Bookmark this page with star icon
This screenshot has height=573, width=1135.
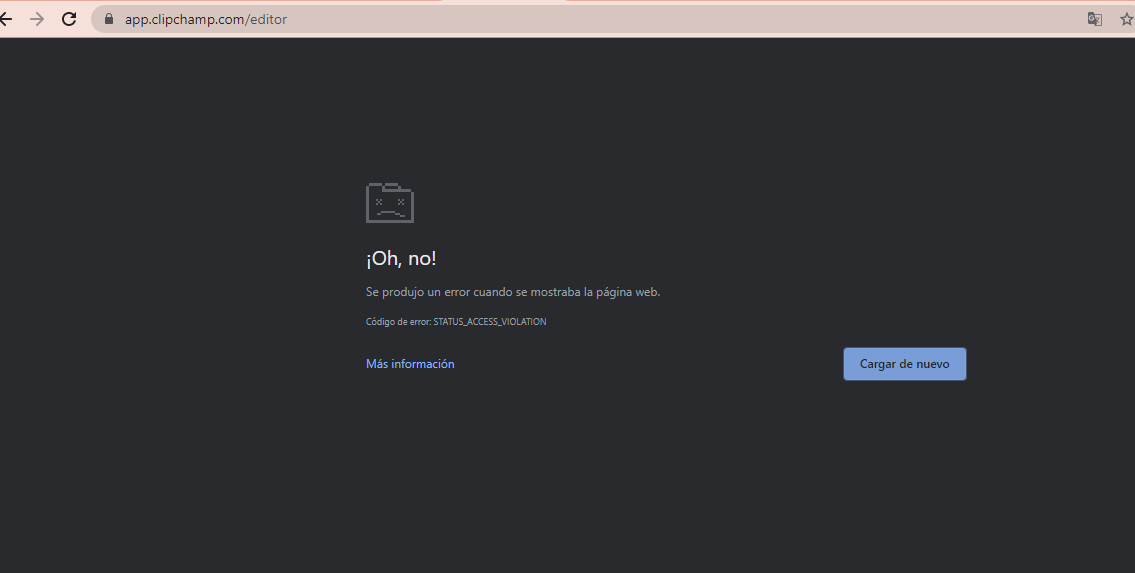tap(1126, 20)
